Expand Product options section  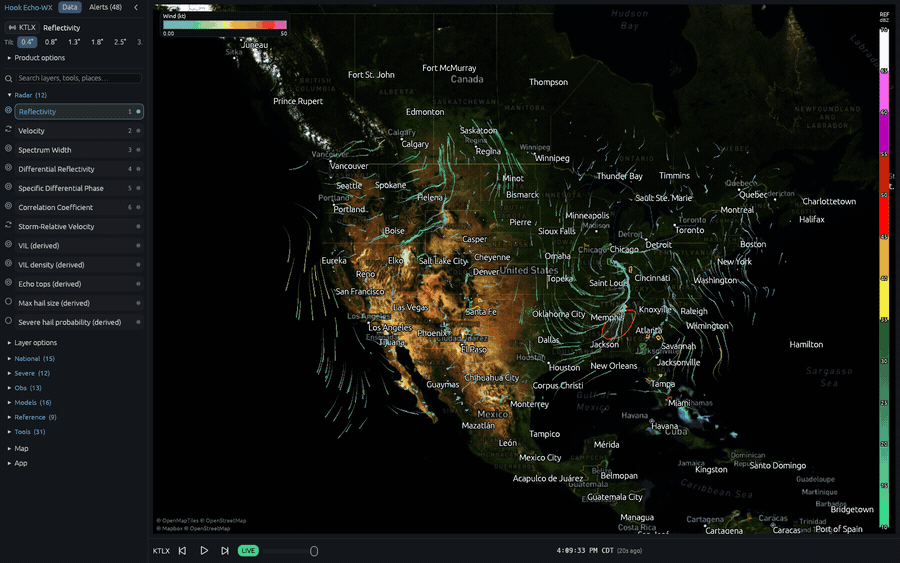click(x=36, y=58)
